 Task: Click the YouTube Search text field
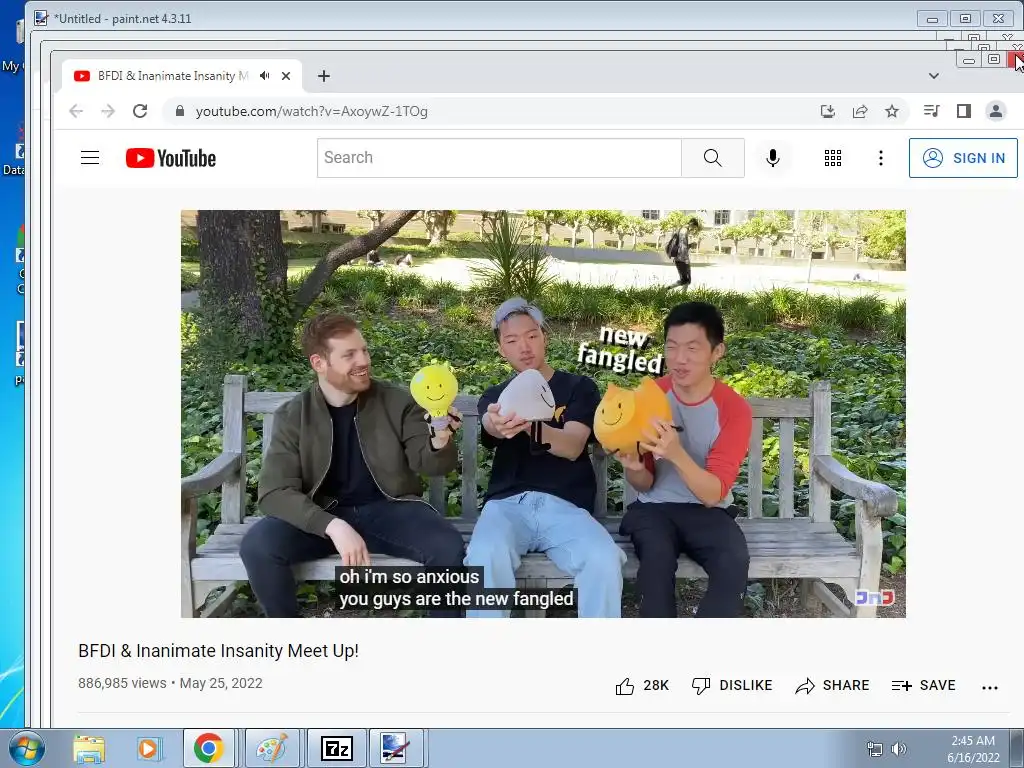tap(500, 157)
